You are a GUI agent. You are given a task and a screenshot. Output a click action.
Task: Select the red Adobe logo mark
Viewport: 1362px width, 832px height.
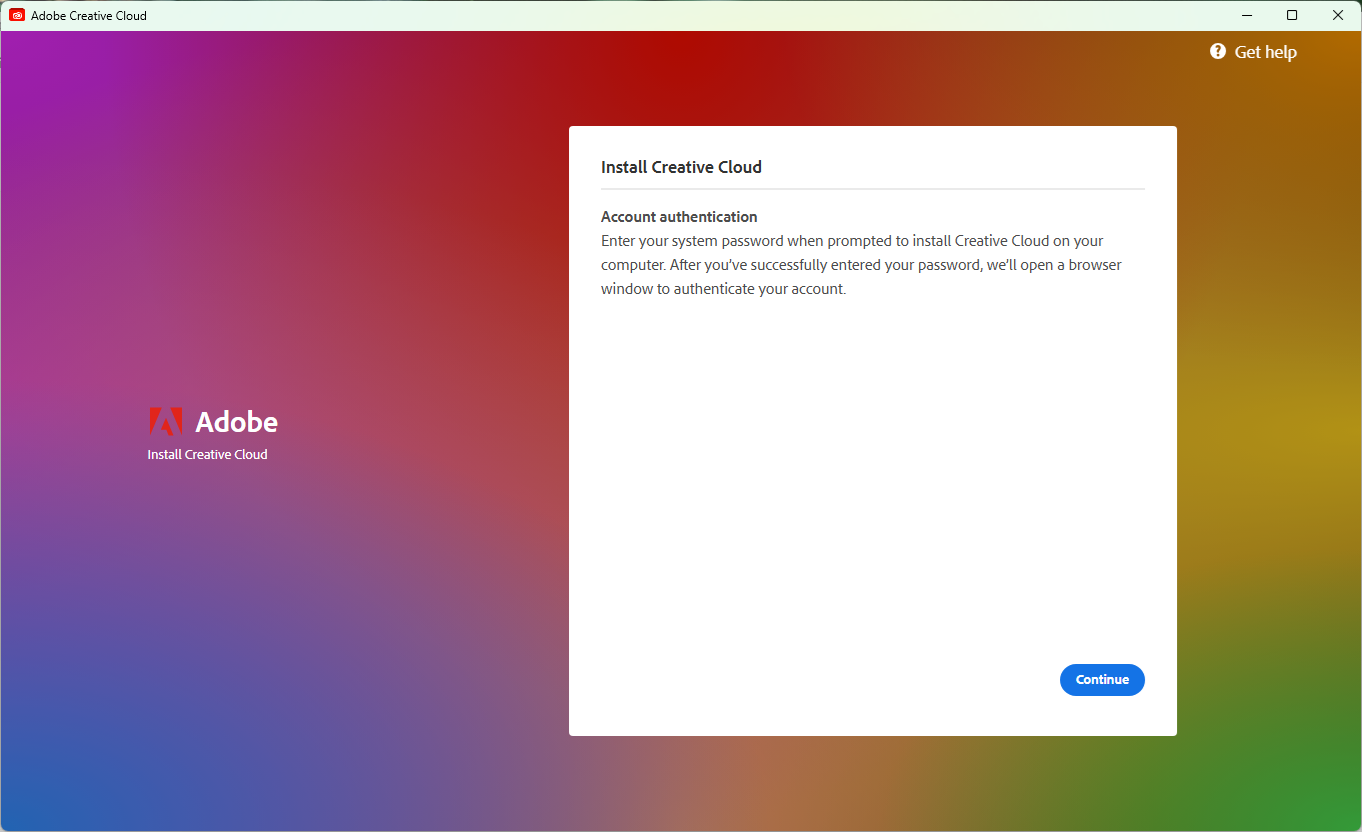tap(165, 421)
